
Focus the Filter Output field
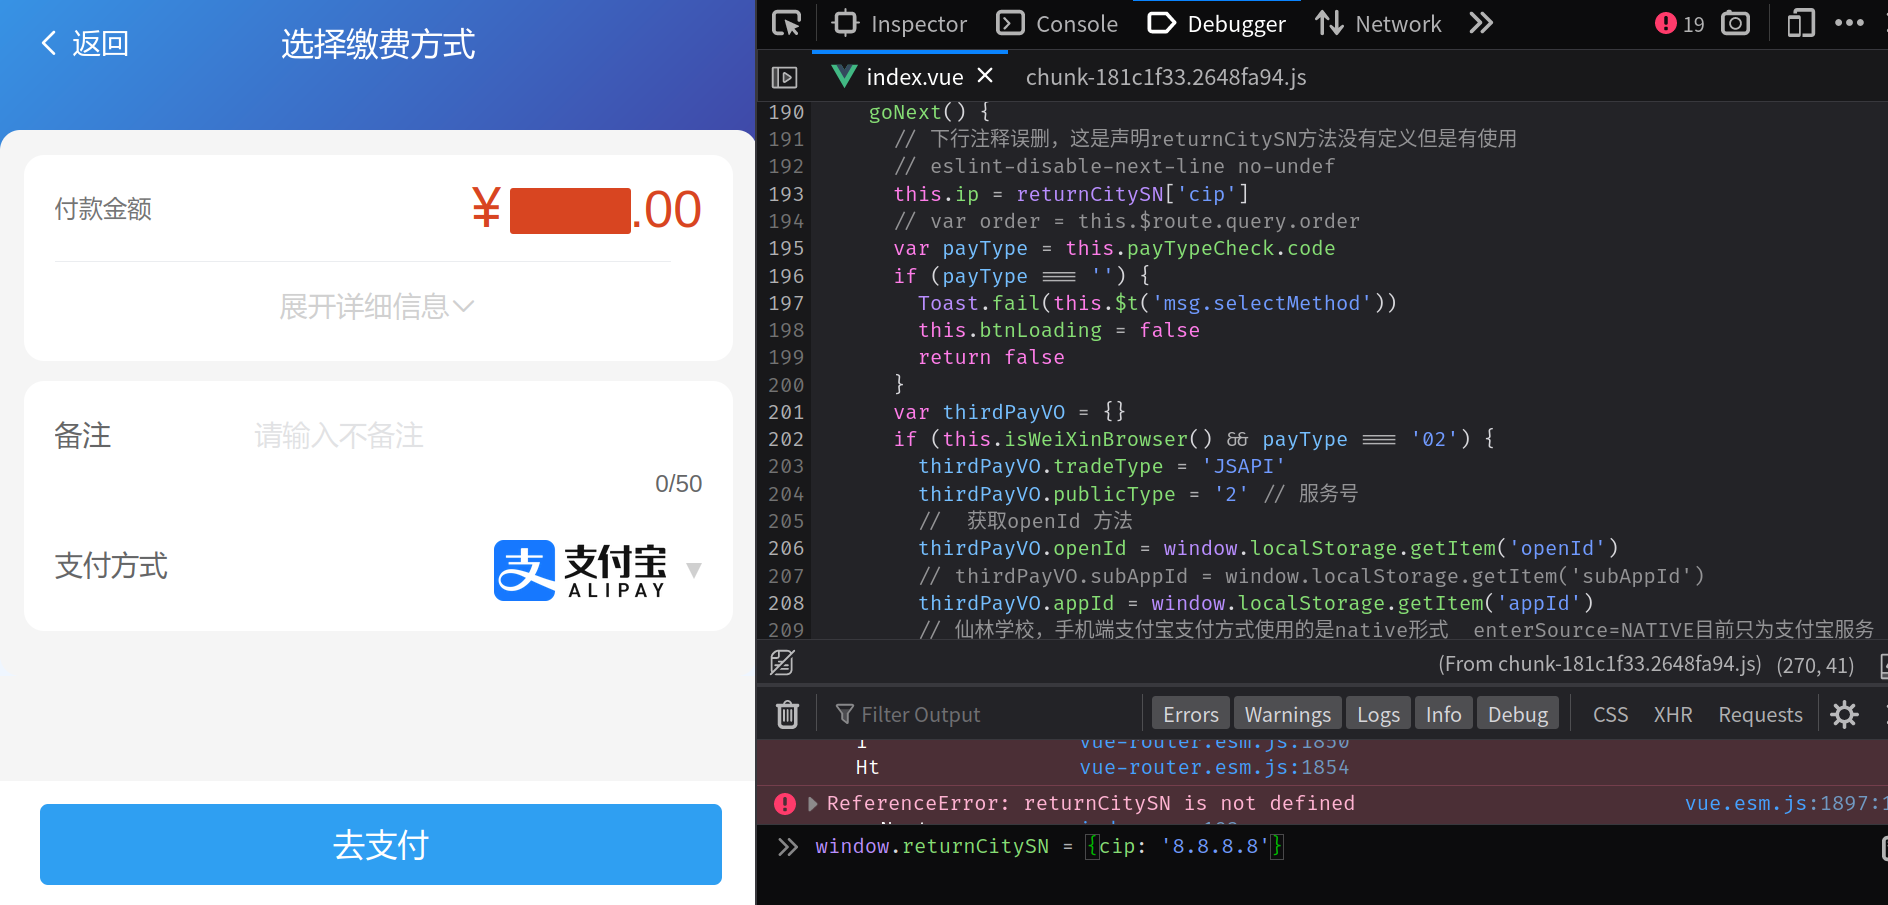[x=988, y=714]
